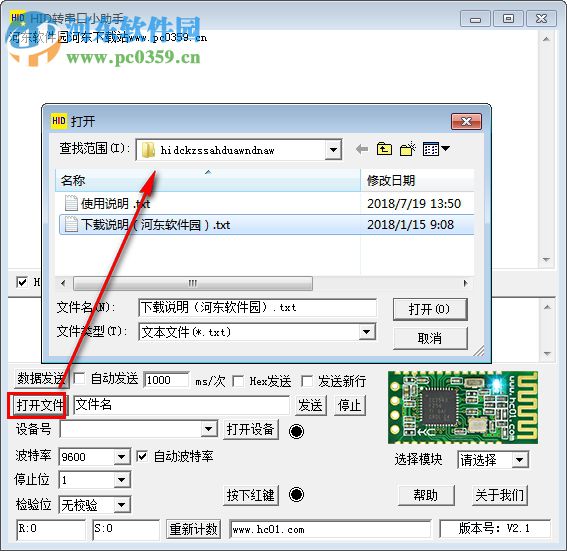Open the 波特率 dropdown
Viewport: 567px width, 551px height.
point(122,457)
